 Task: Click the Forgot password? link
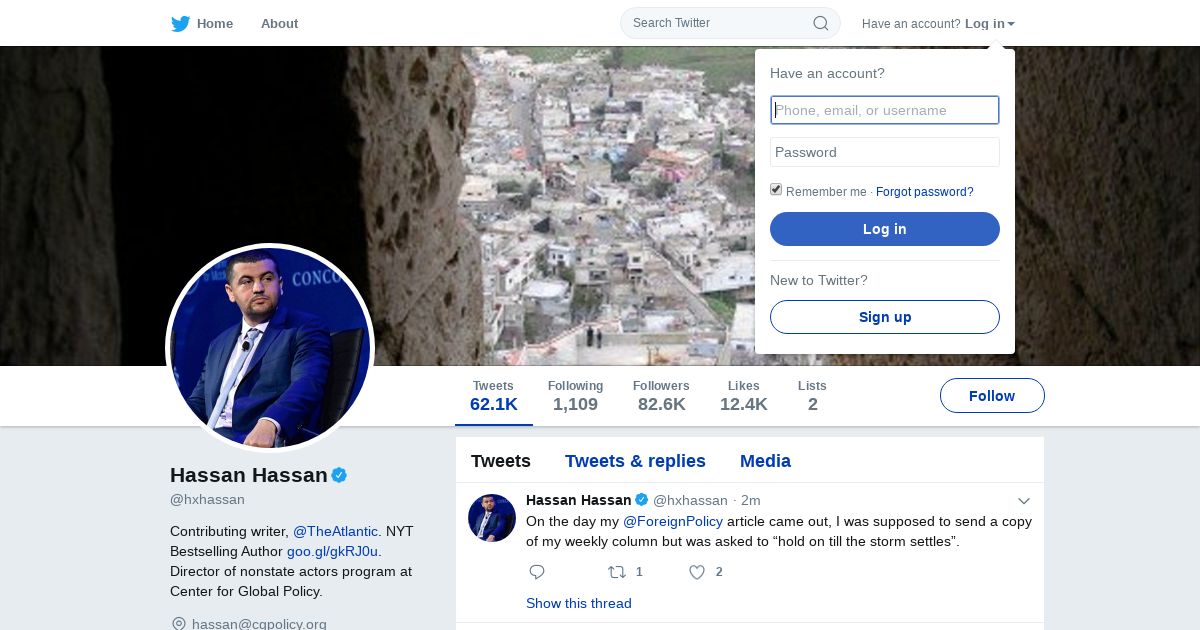(x=924, y=192)
